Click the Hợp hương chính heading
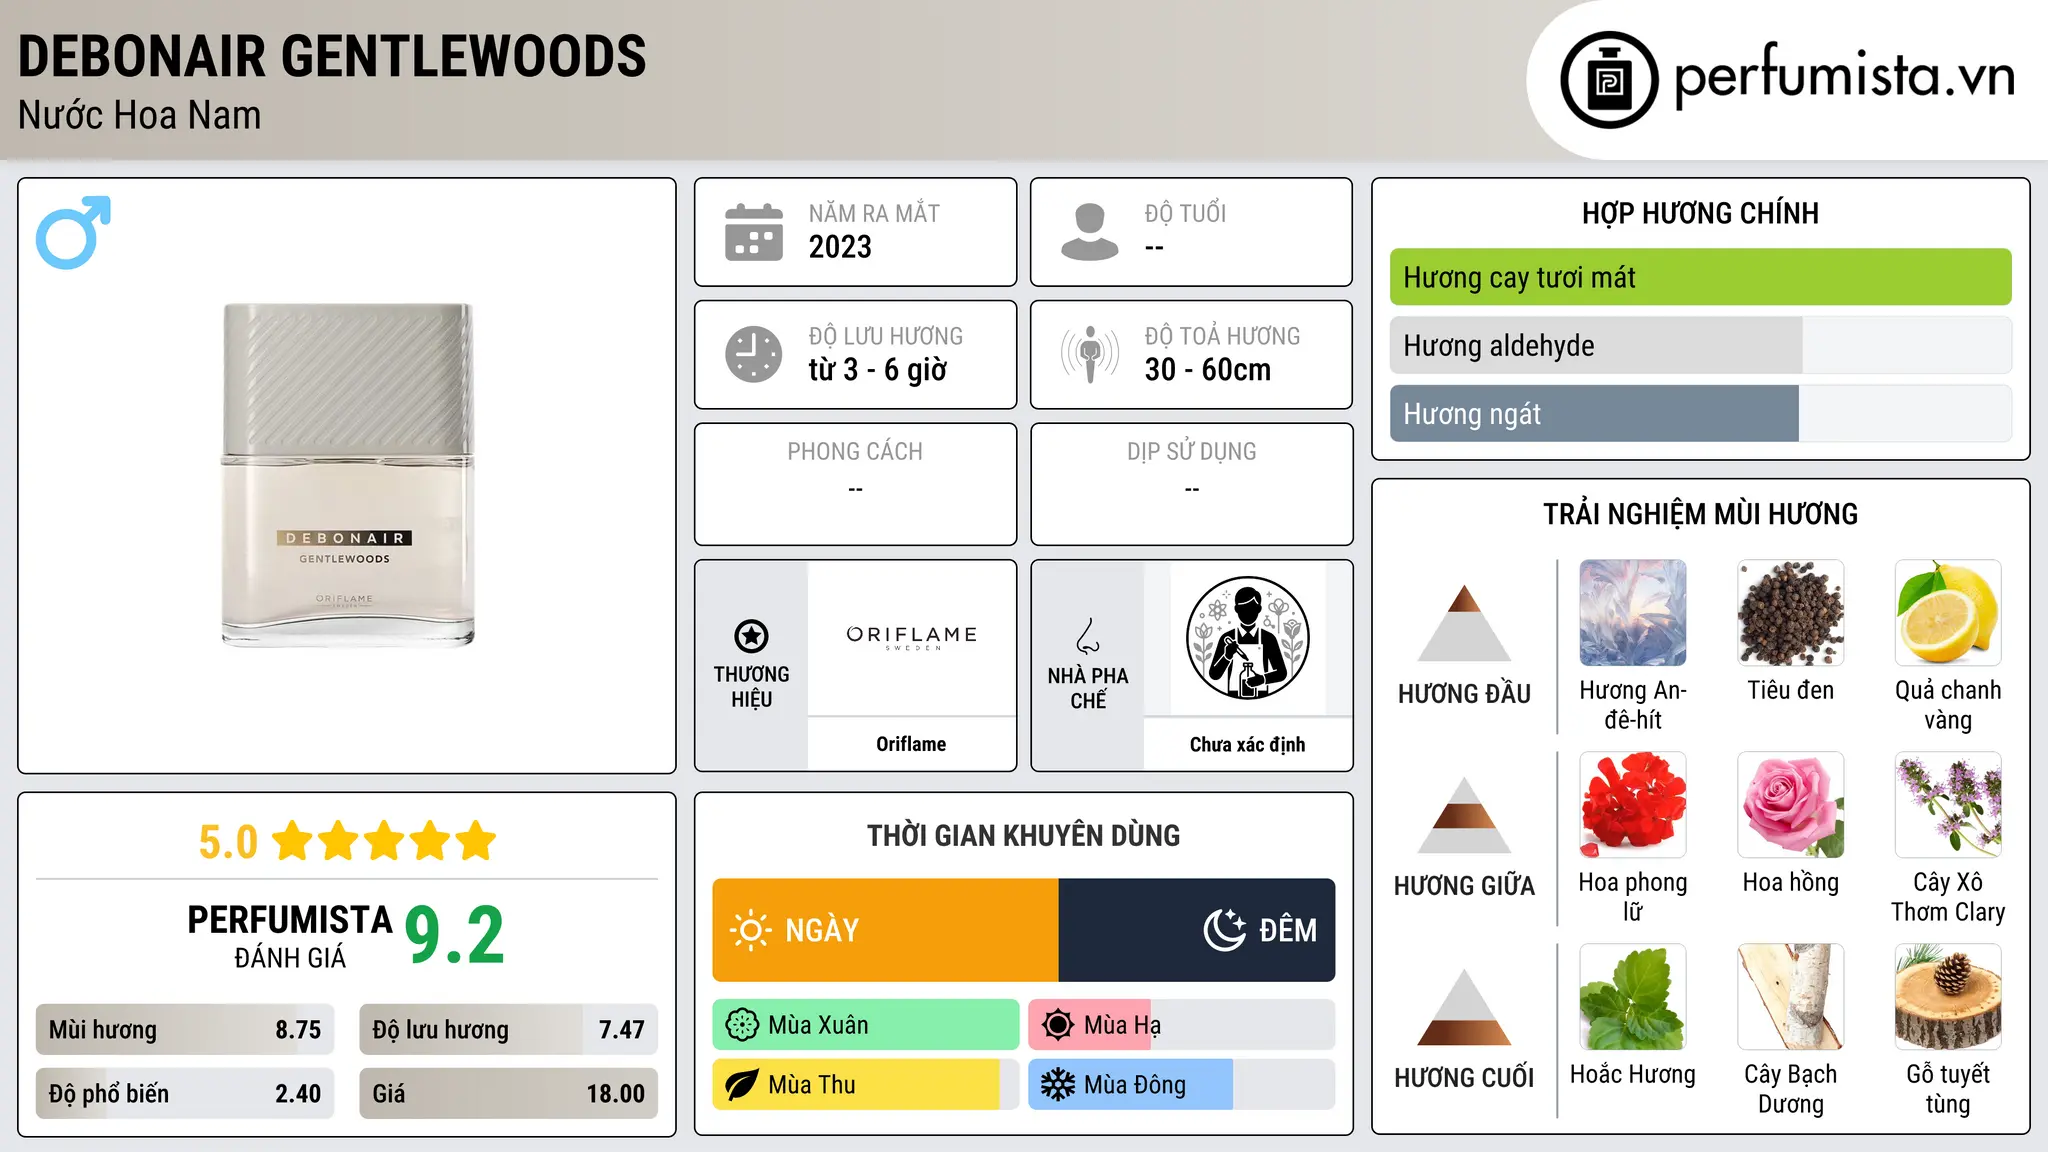The image size is (2048, 1152). coord(1700,213)
